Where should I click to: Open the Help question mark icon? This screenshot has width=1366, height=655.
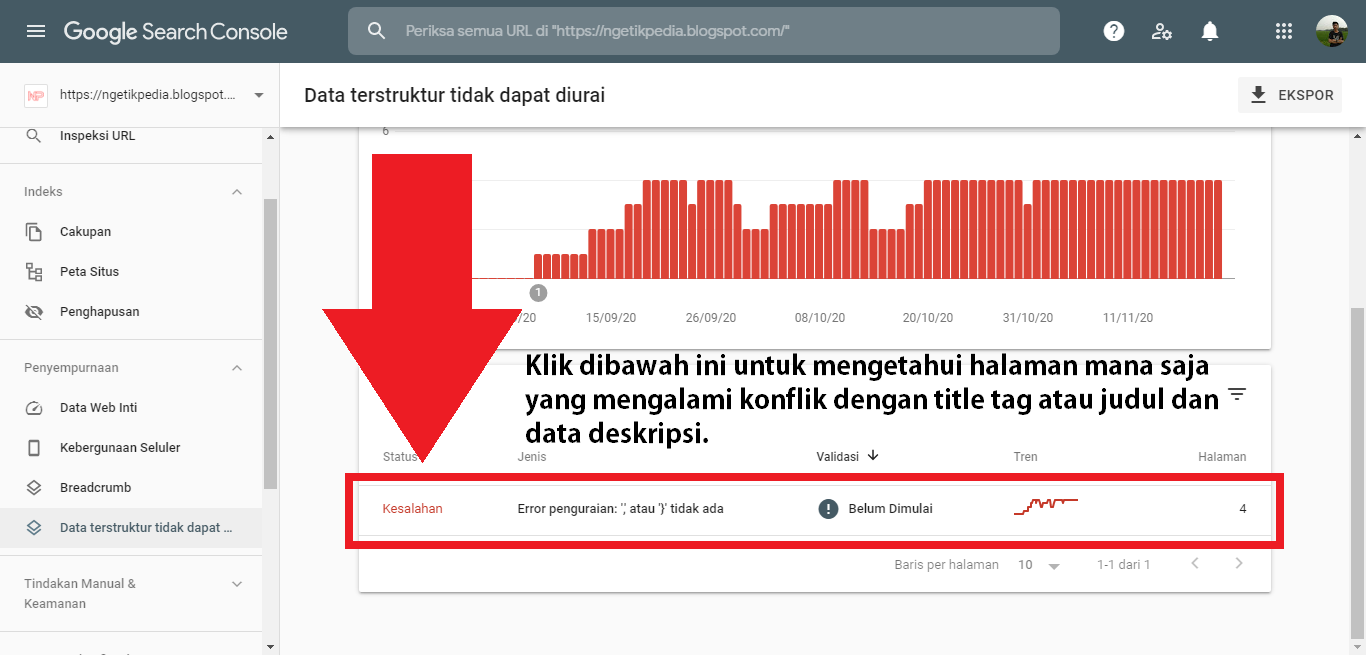coord(1114,31)
